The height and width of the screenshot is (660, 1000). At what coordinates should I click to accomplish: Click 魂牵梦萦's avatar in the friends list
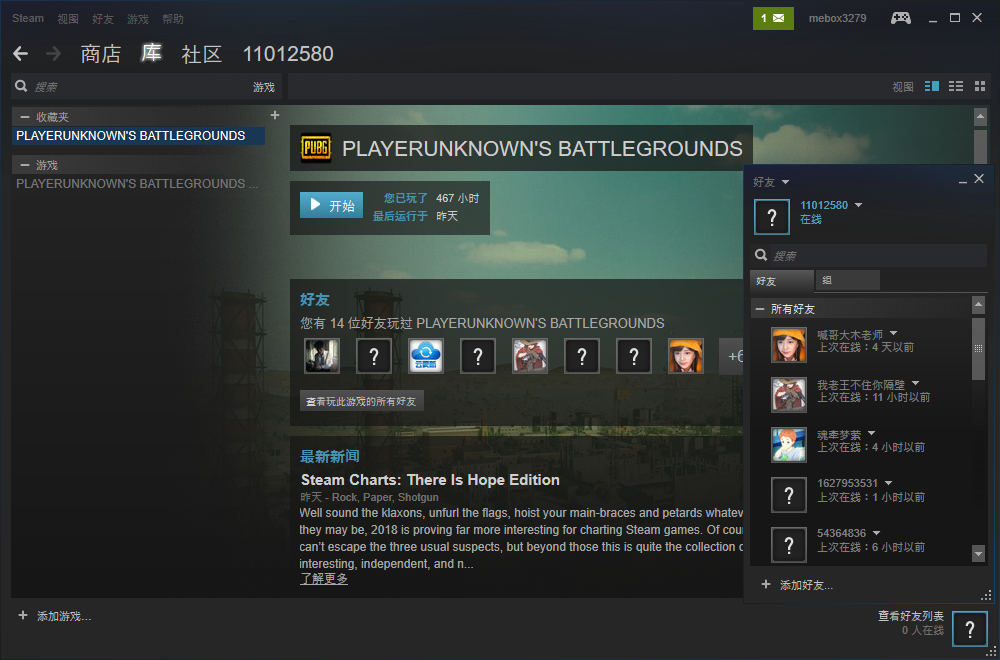click(x=788, y=444)
